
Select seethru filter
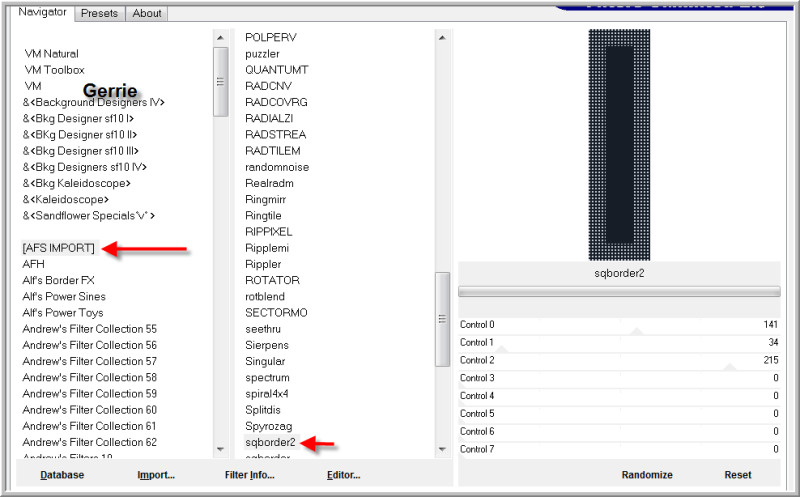(263, 329)
